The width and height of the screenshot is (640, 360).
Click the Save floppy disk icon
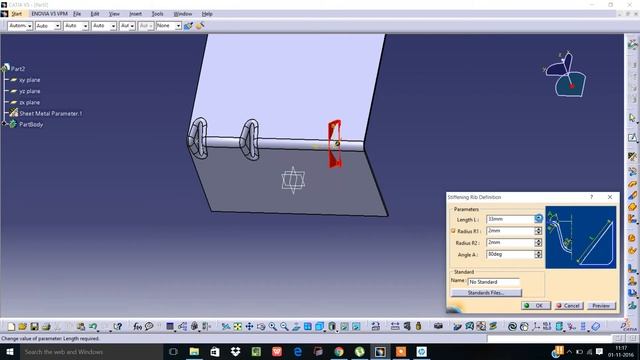click(34, 327)
